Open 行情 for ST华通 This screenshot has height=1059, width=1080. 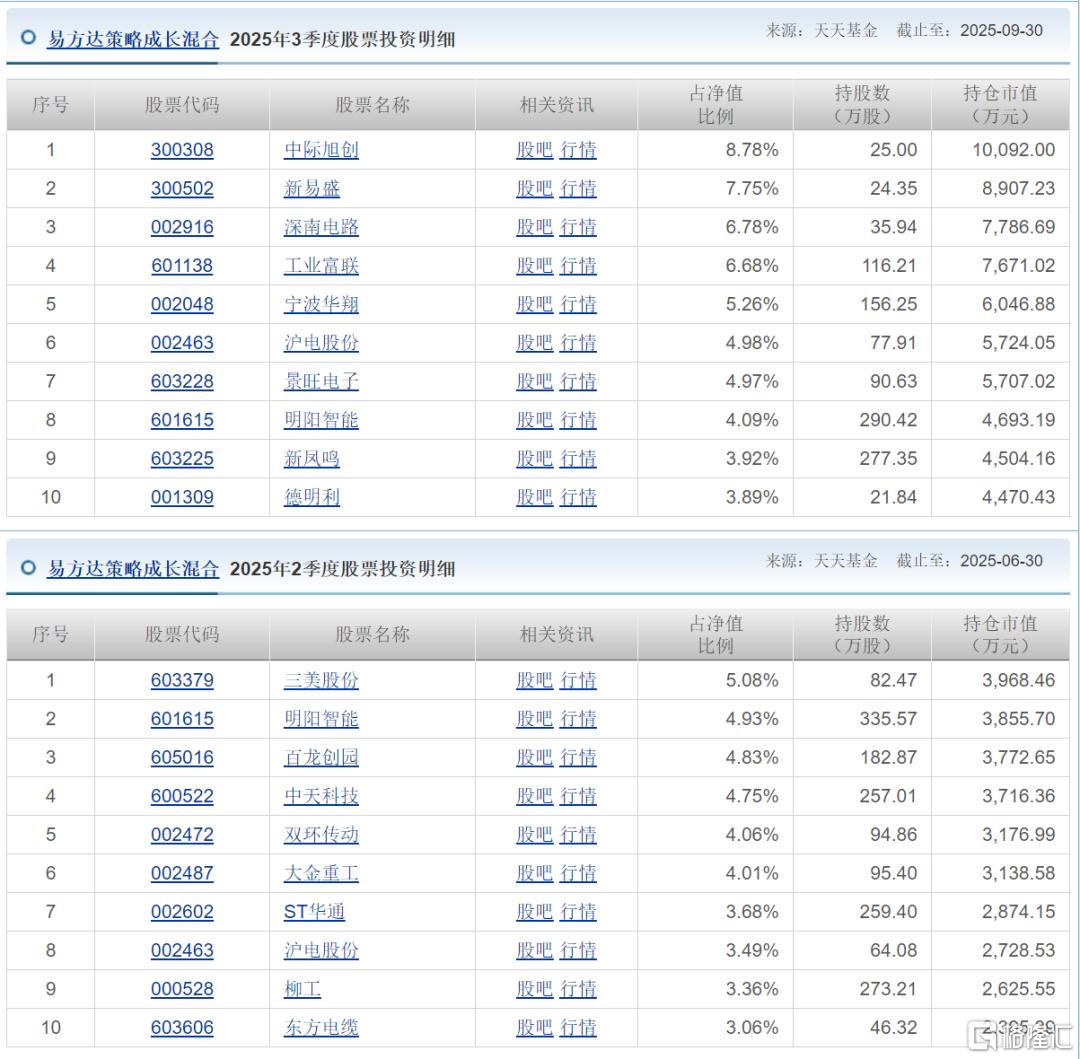click(x=578, y=912)
